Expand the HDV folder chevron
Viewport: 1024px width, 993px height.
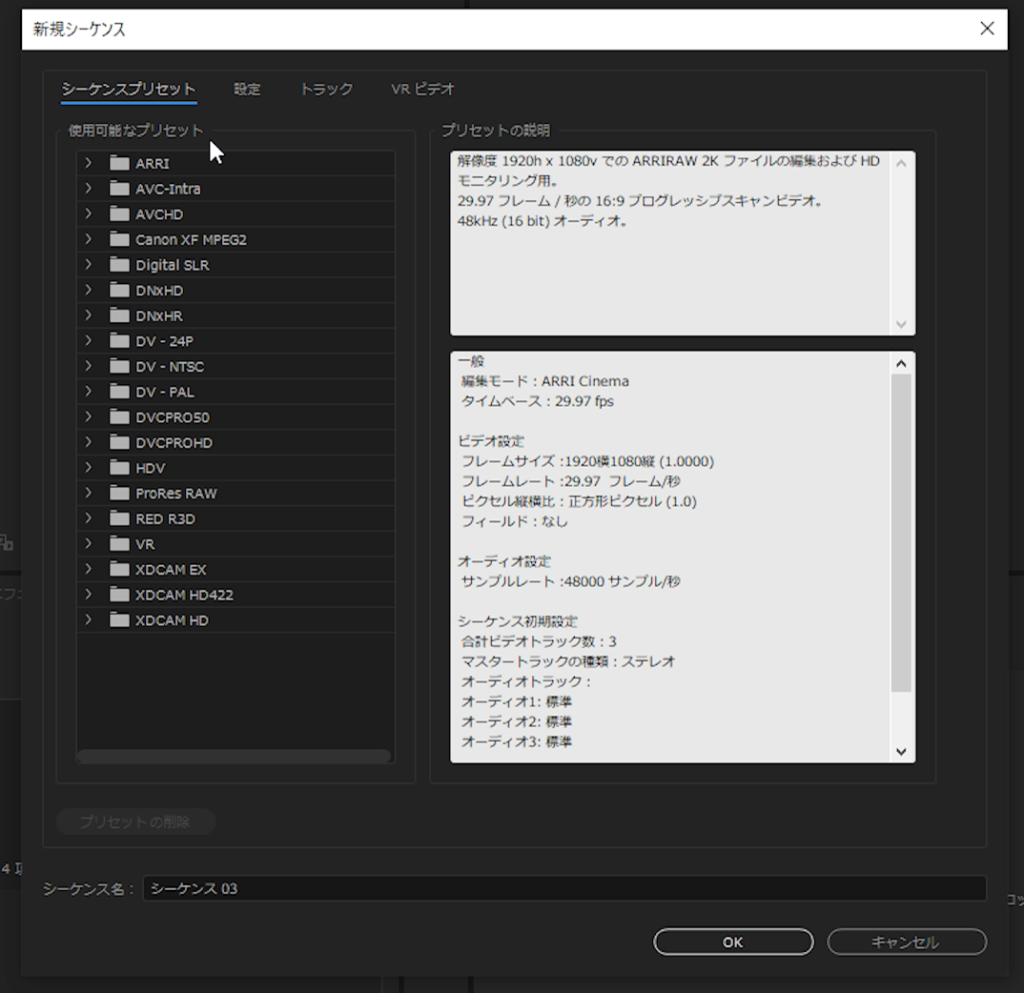click(x=88, y=467)
